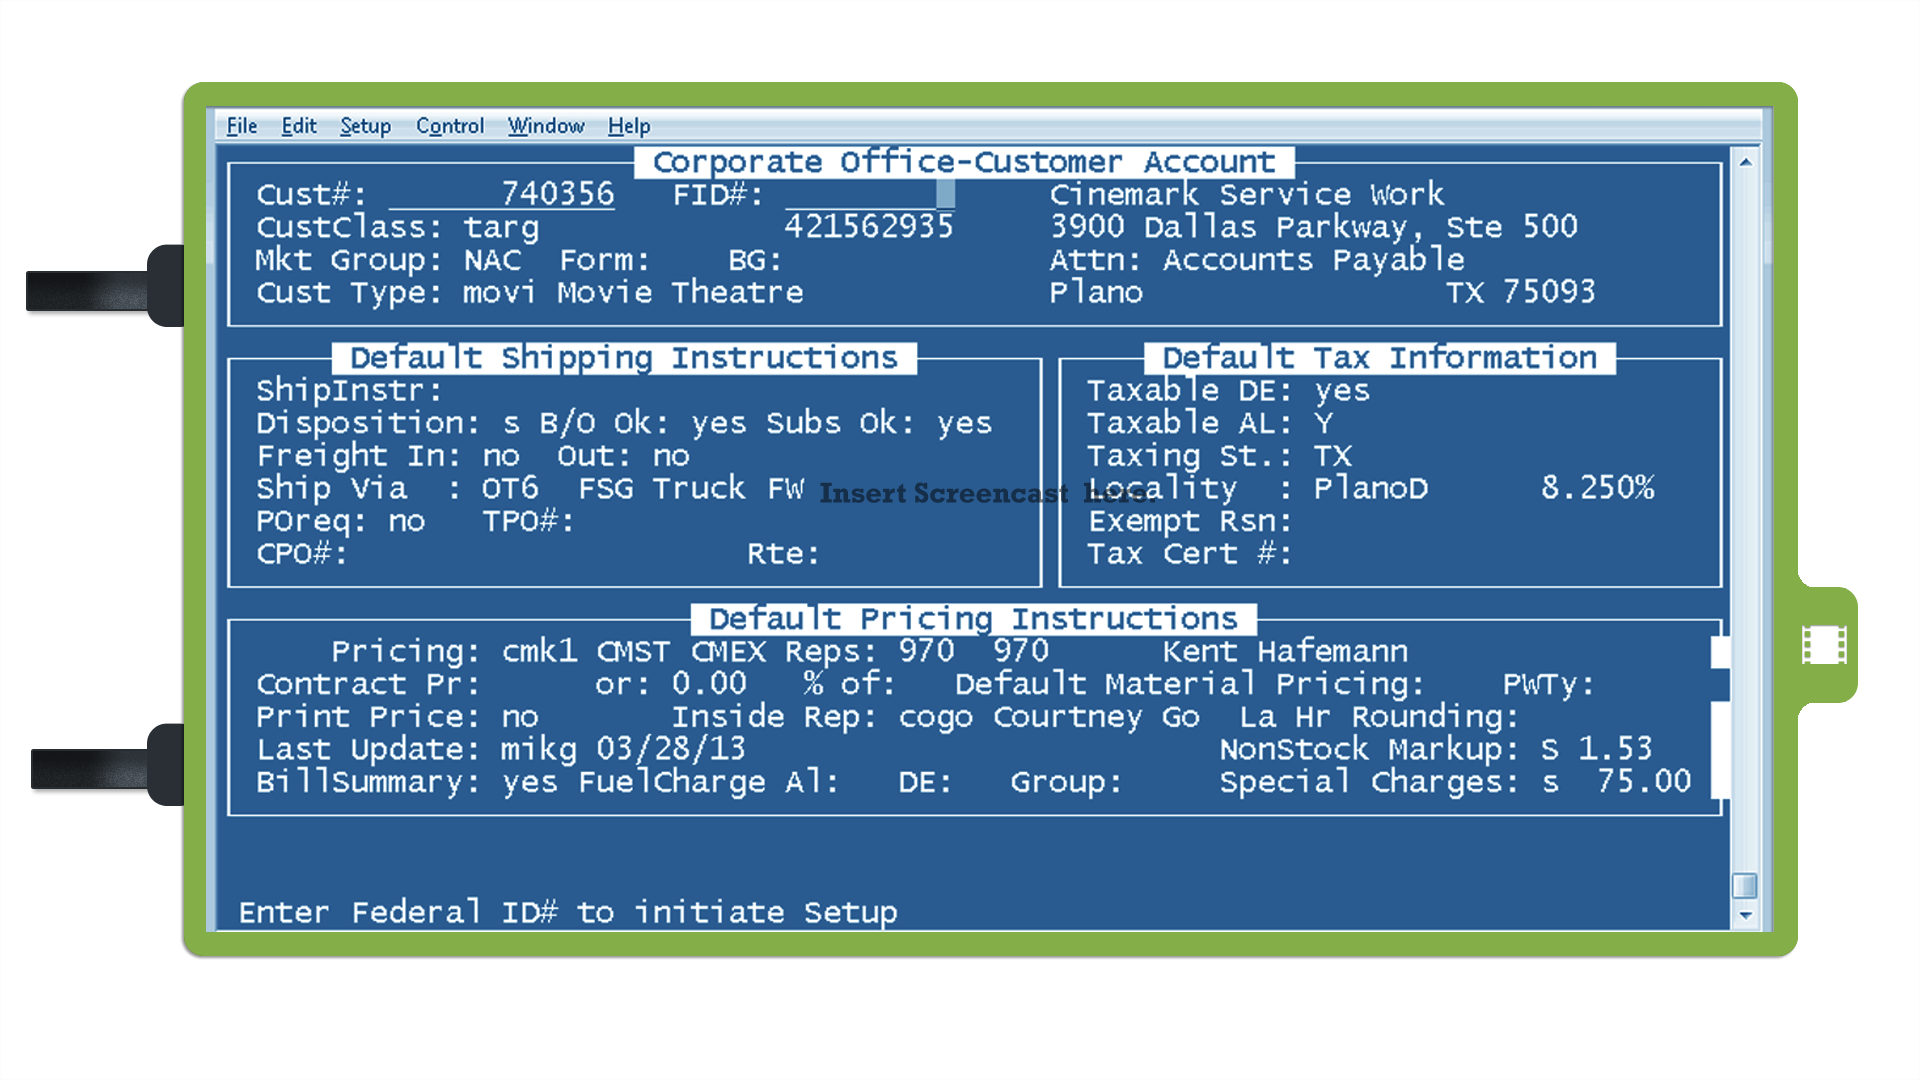The width and height of the screenshot is (1920, 1080).
Task: Click the or: value 0.00
Action: click(709, 684)
